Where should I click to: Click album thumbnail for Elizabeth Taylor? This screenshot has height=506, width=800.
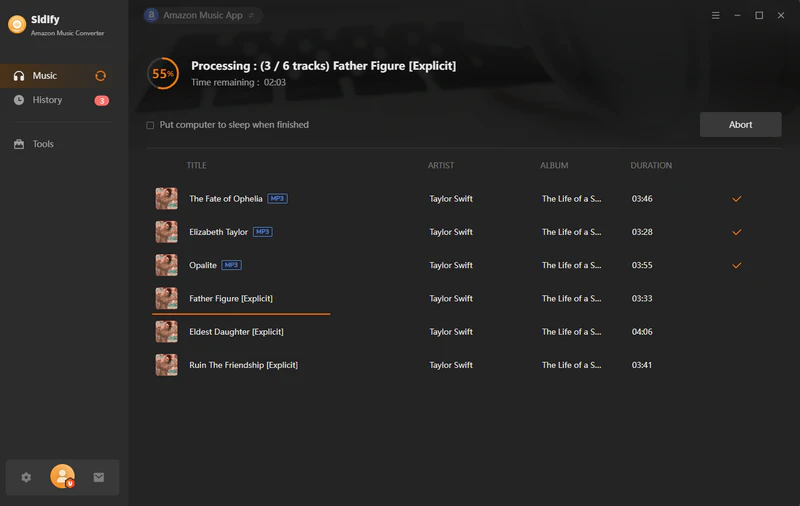[x=167, y=232]
